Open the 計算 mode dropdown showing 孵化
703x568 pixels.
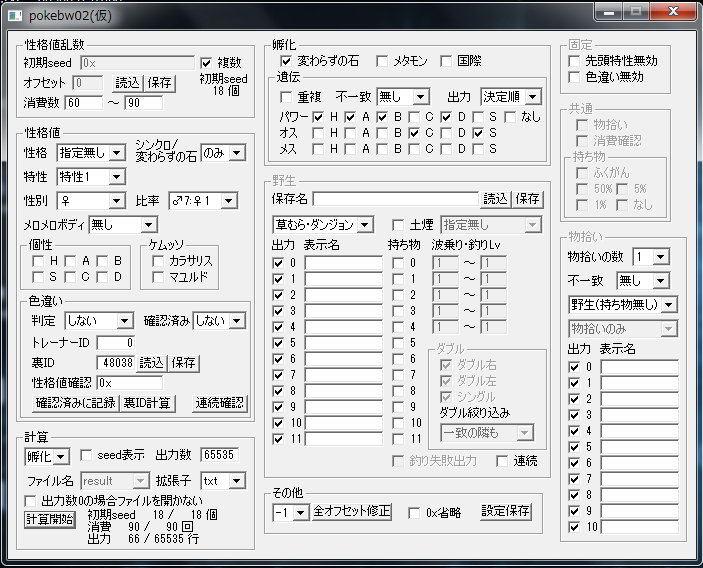pyautogui.click(x=47, y=457)
